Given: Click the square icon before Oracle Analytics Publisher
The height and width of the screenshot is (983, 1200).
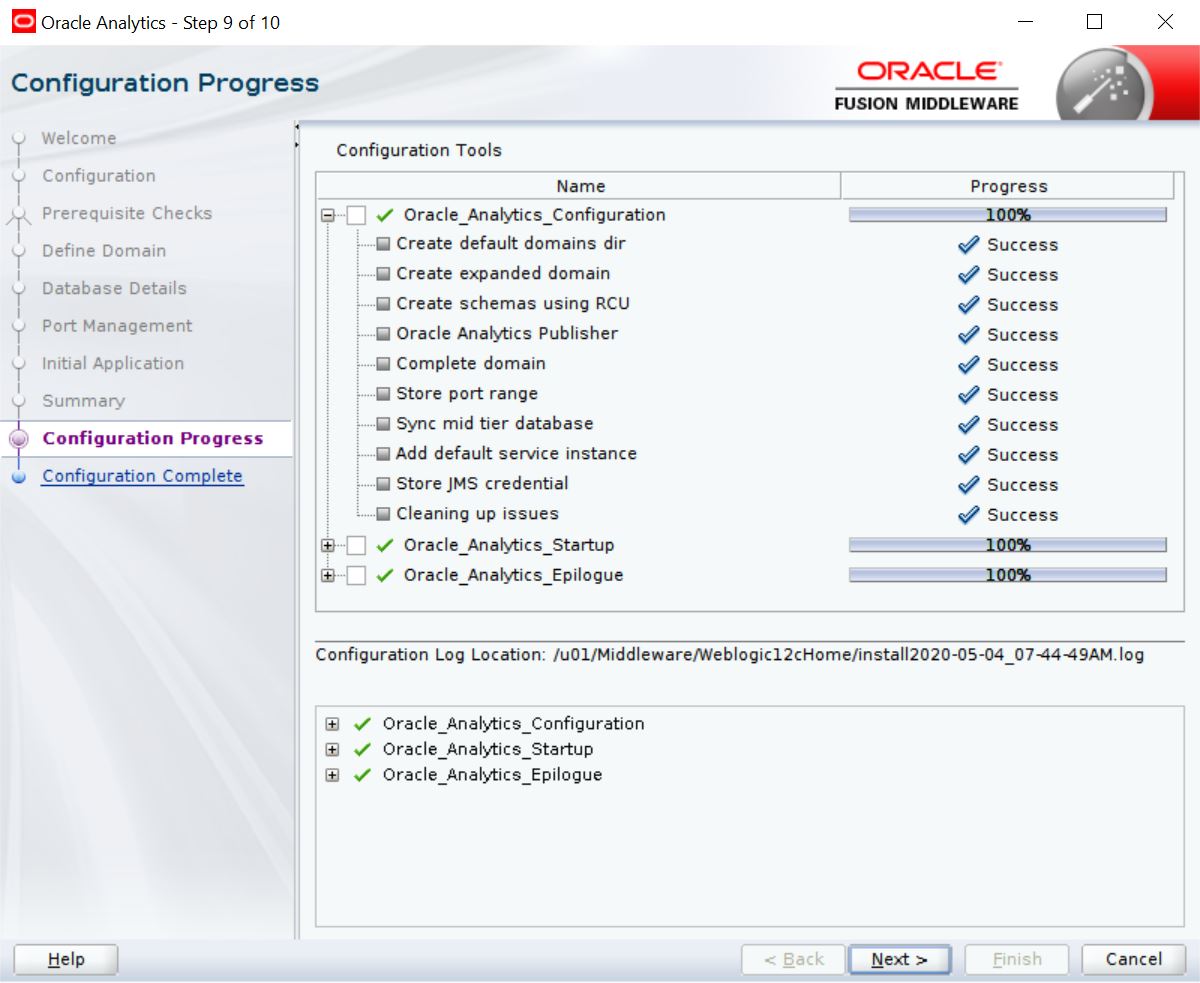Looking at the screenshot, I should (383, 334).
